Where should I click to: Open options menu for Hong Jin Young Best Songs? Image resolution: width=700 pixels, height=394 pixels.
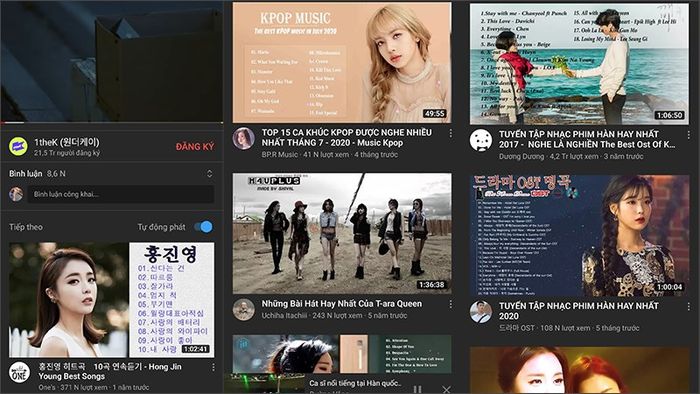(213, 367)
